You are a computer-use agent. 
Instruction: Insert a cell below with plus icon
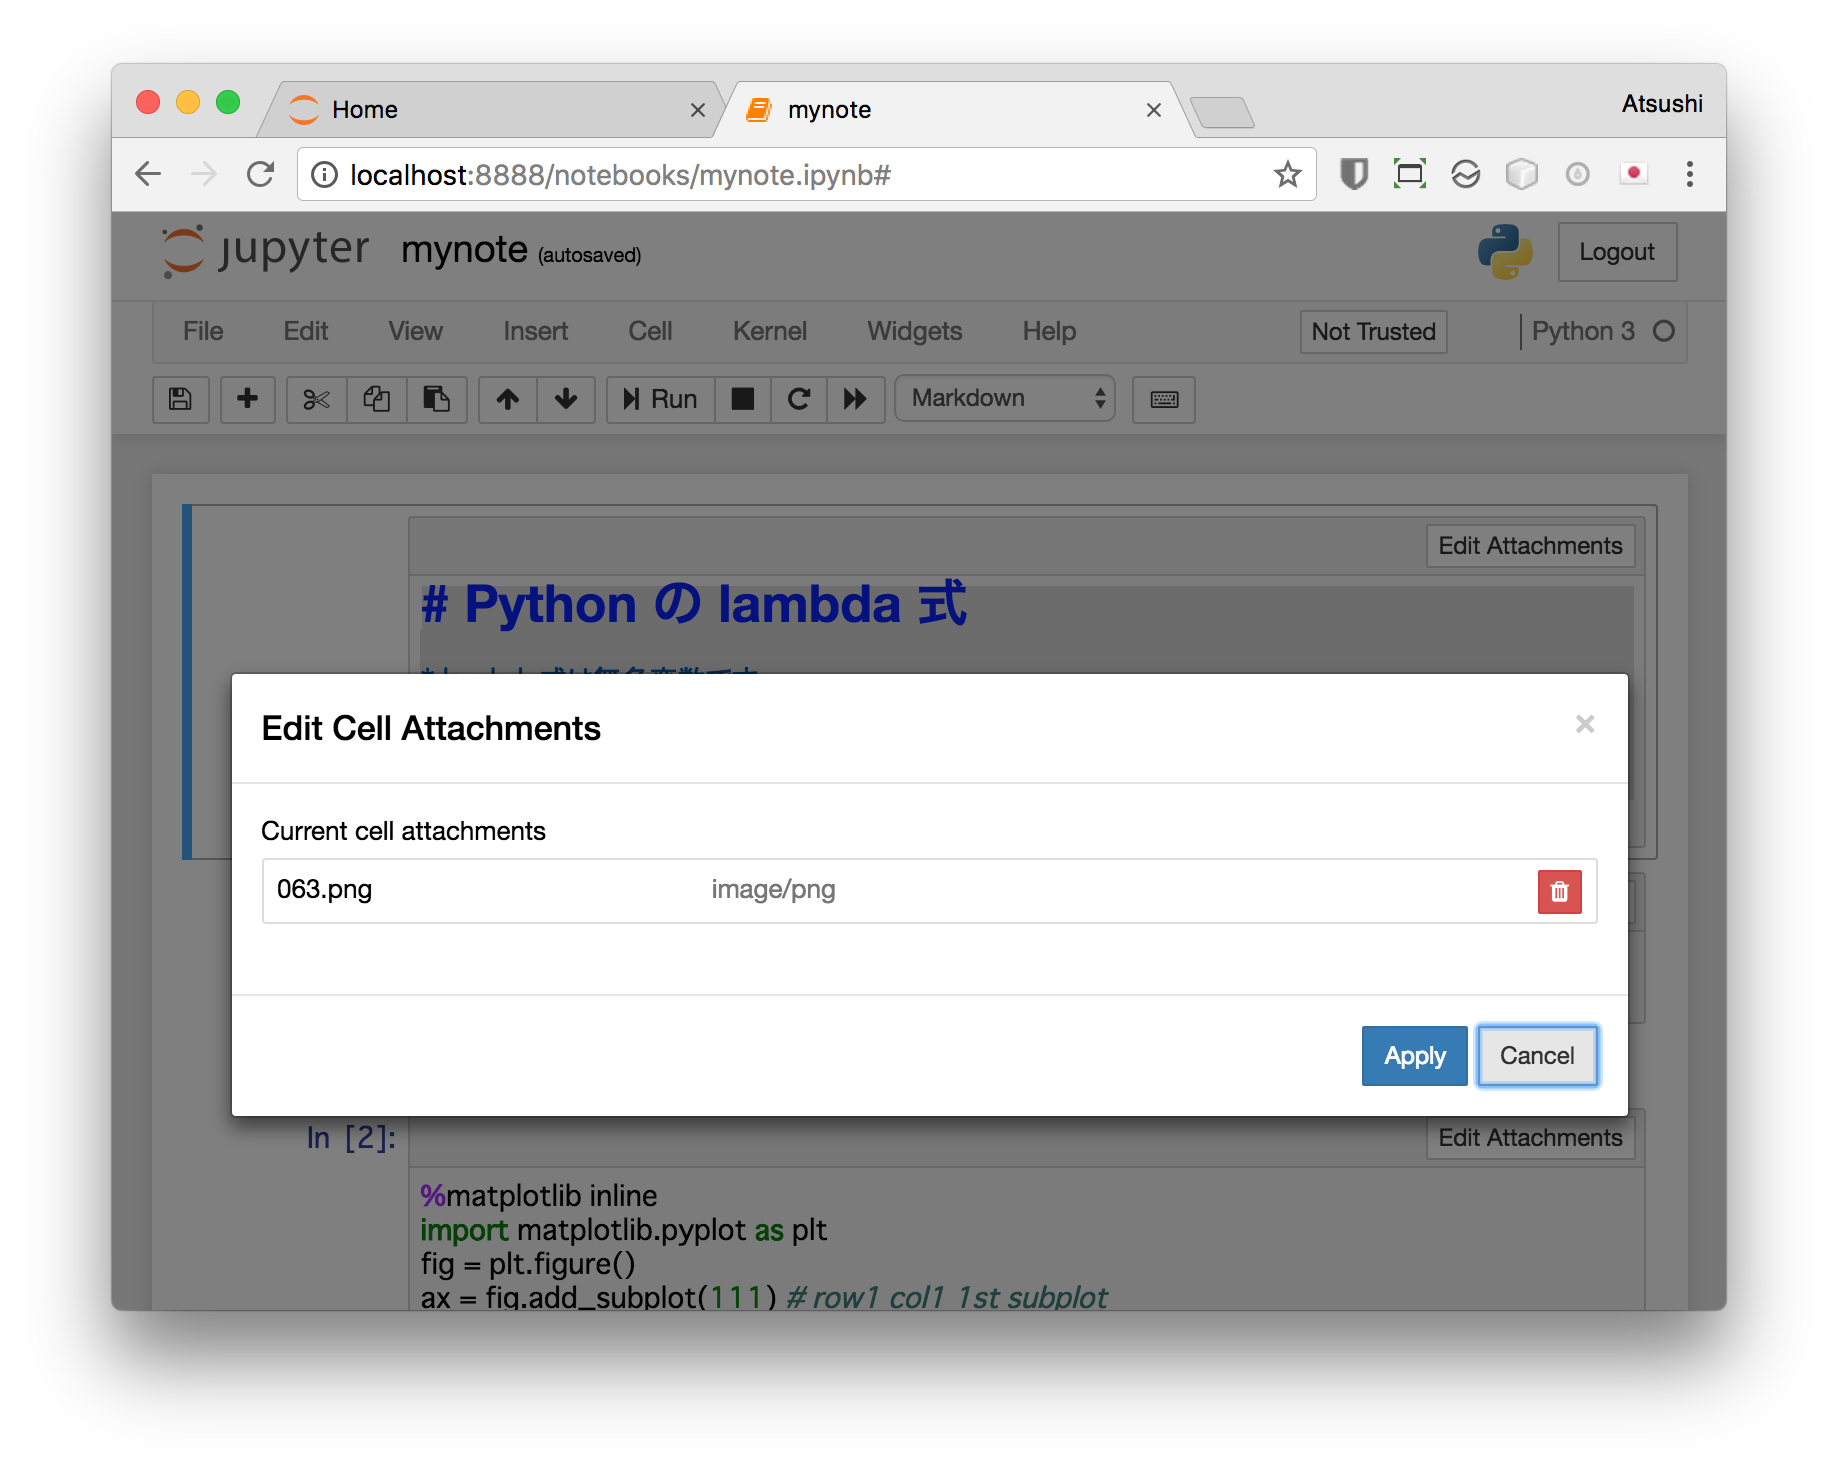247,399
